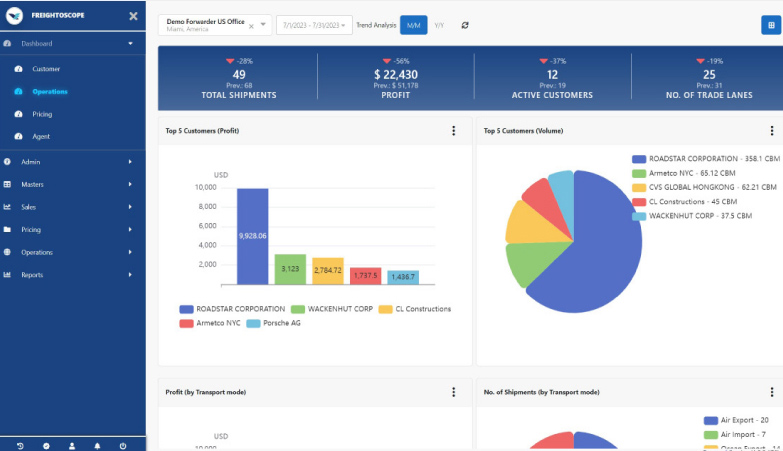
Task: Clear the Demo Forwarder US Office selection
Action: pos(251,26)
